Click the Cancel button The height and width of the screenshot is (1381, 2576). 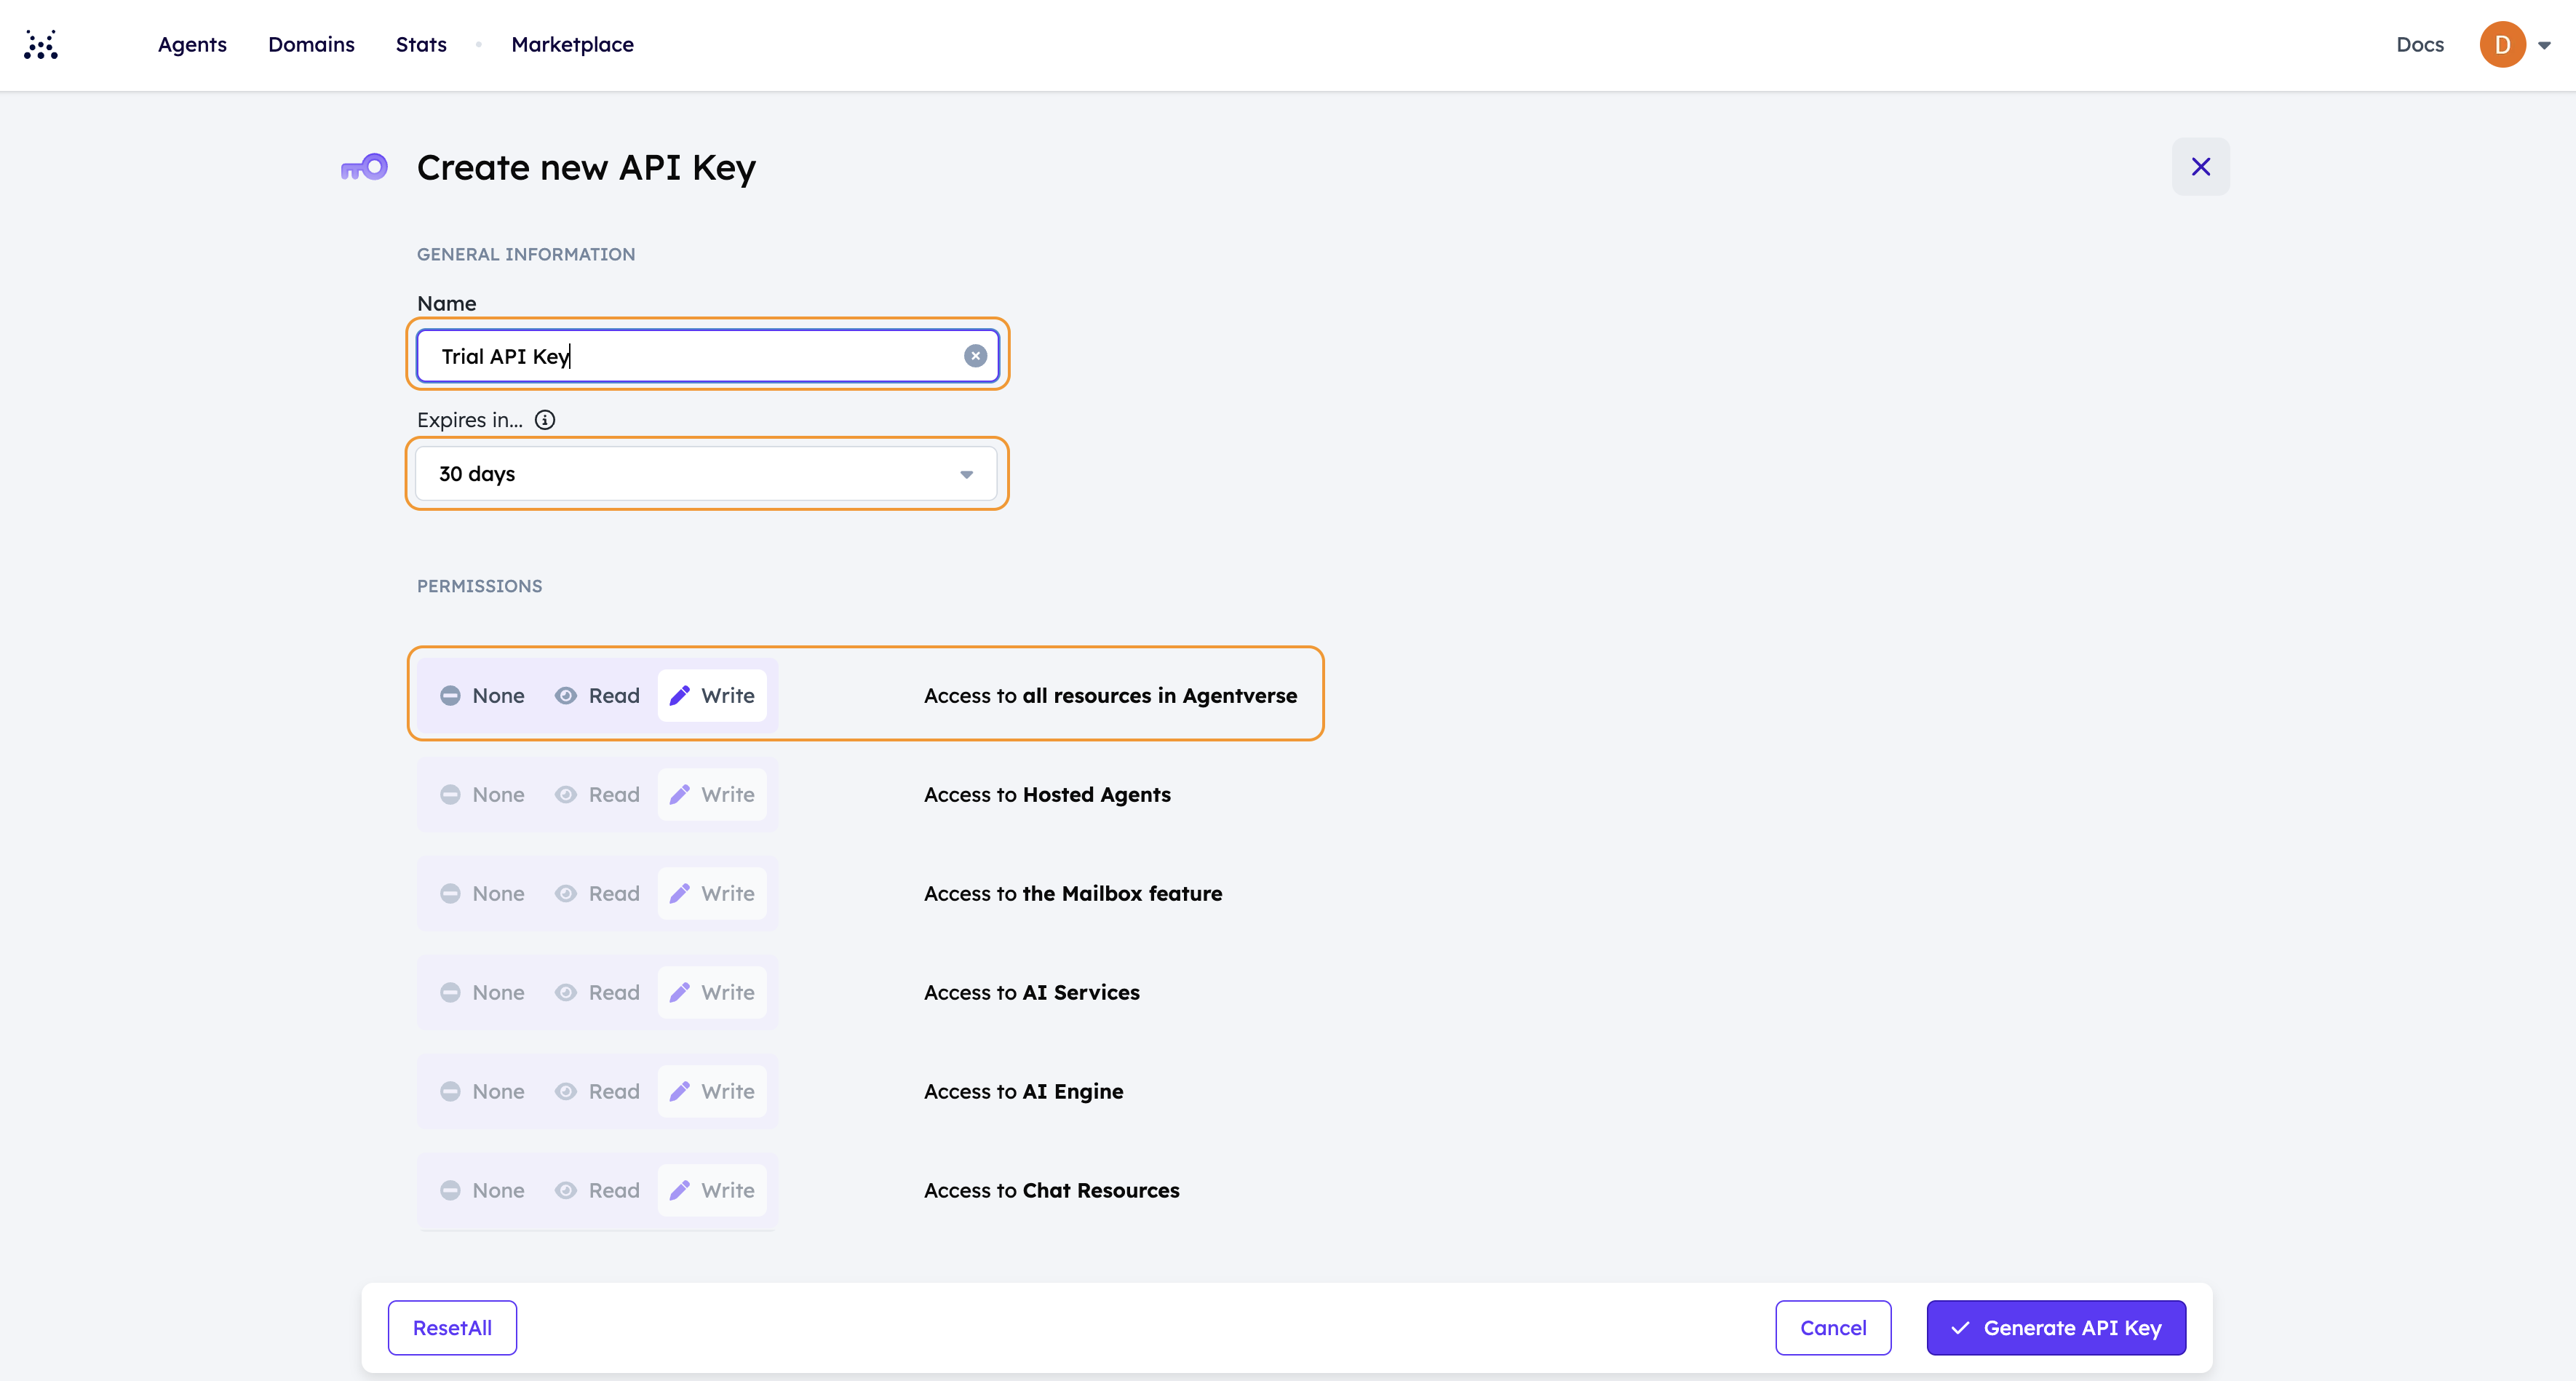coord(1833,1328)
